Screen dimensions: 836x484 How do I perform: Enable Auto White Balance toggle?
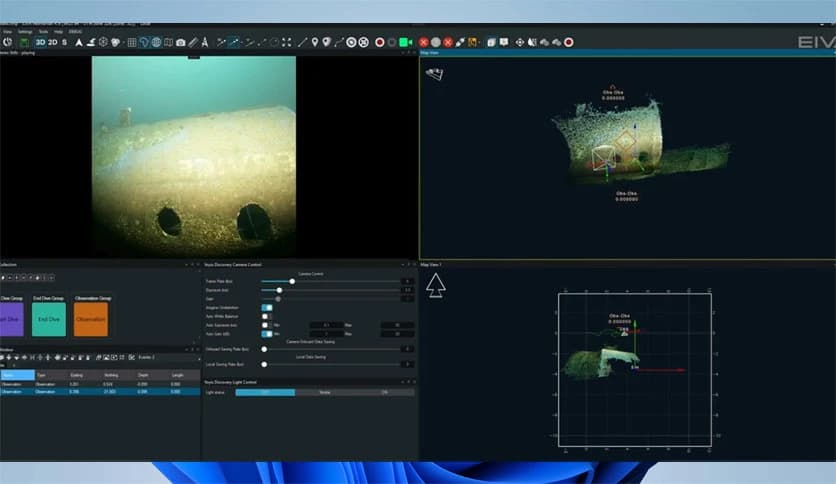pyautogui.click(x=267, y=316)
